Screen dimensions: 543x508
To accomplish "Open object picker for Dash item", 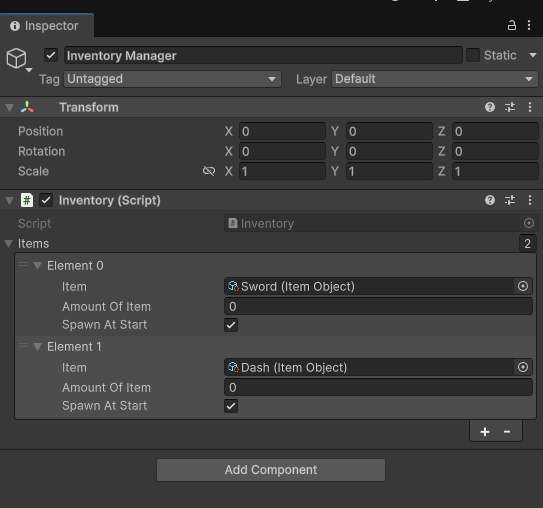I will pyautogui.click(x=523, y=367).
